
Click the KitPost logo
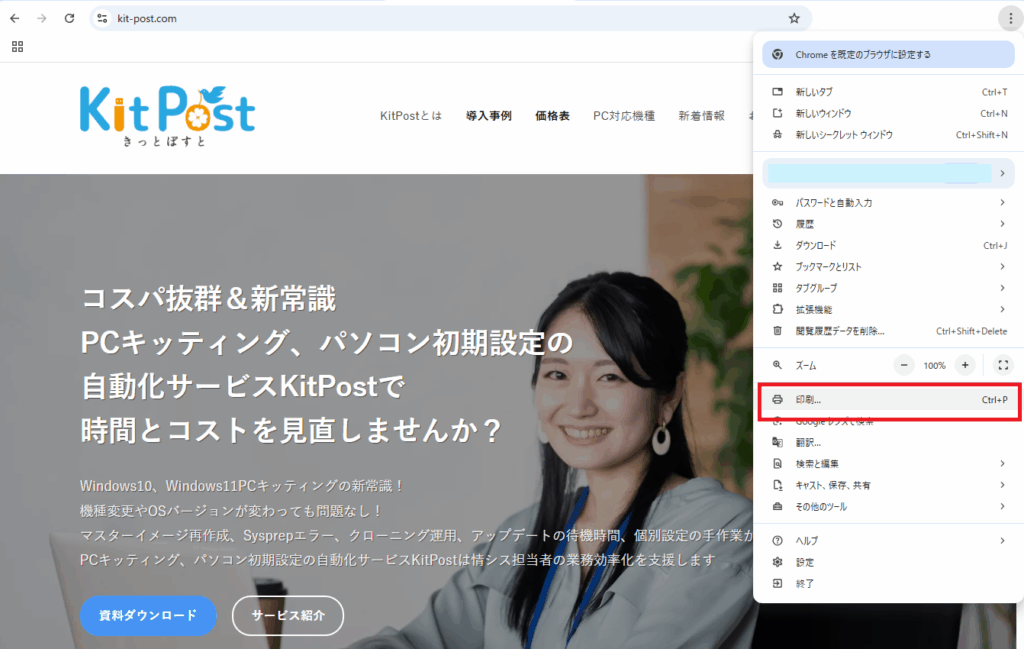[167, 116]
